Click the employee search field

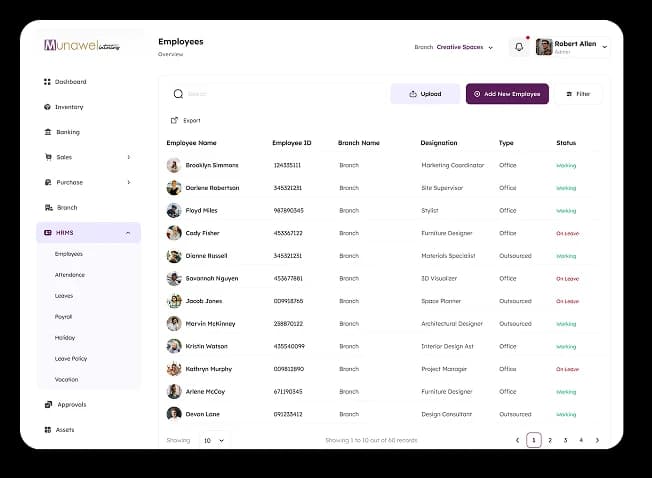tap(278, 94)
